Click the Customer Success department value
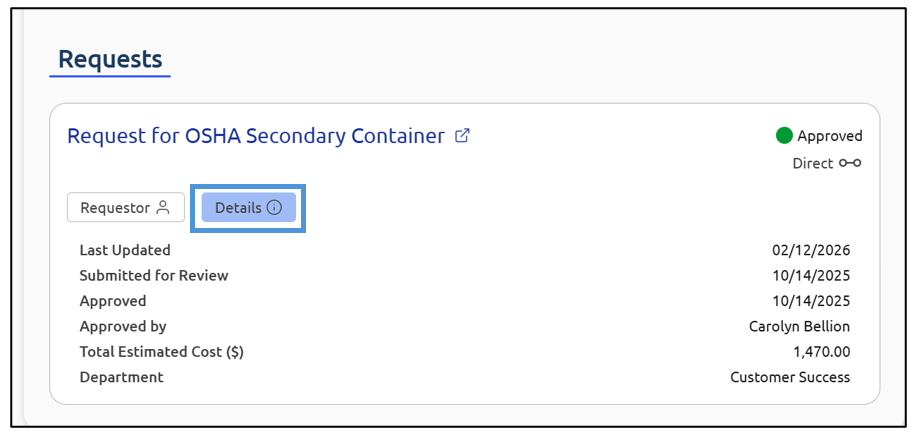 click(x=790, y=377)
